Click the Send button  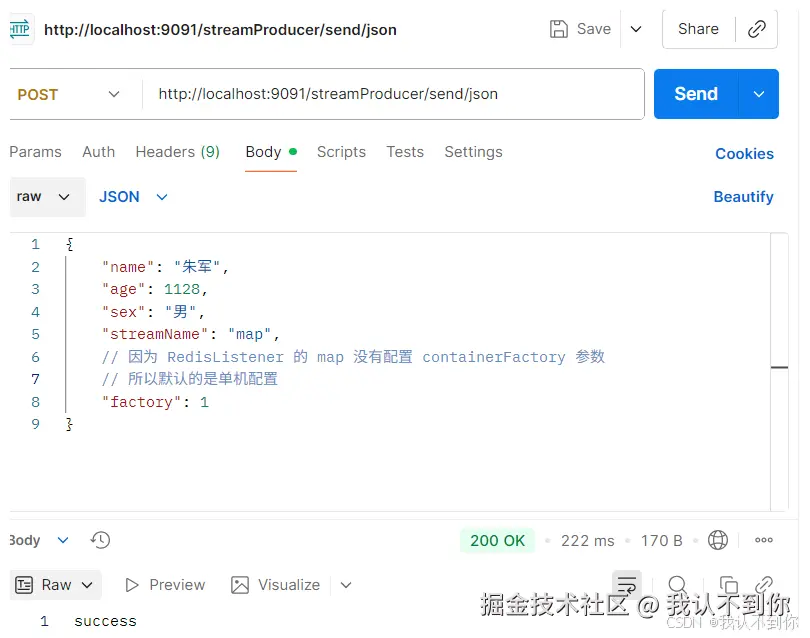click(695, 94)
